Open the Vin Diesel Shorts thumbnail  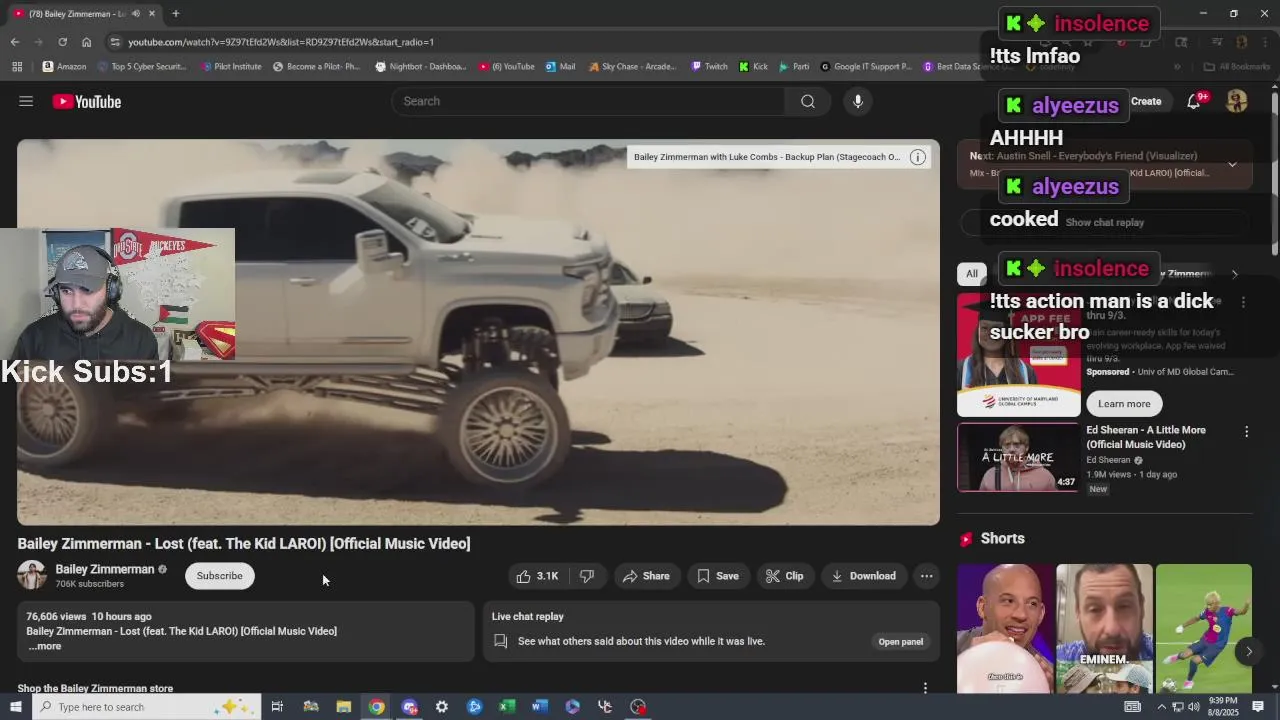coord(1005,628)
